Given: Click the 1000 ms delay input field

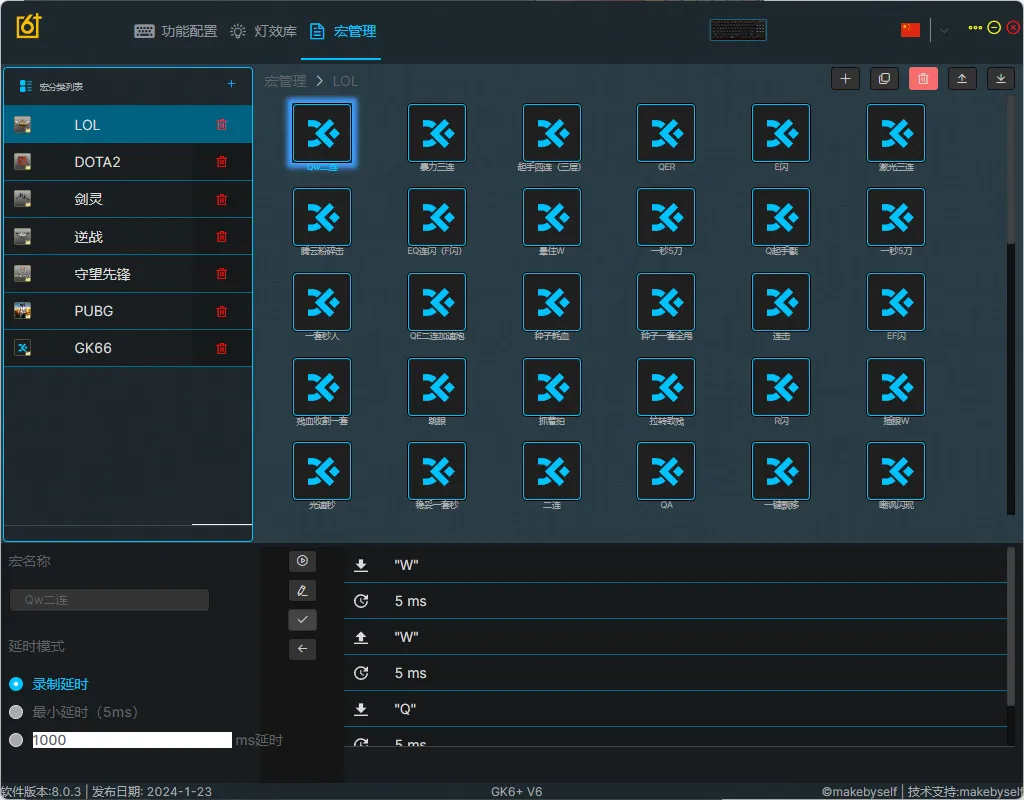Looking at the screenshot, I should coord(132,740).
